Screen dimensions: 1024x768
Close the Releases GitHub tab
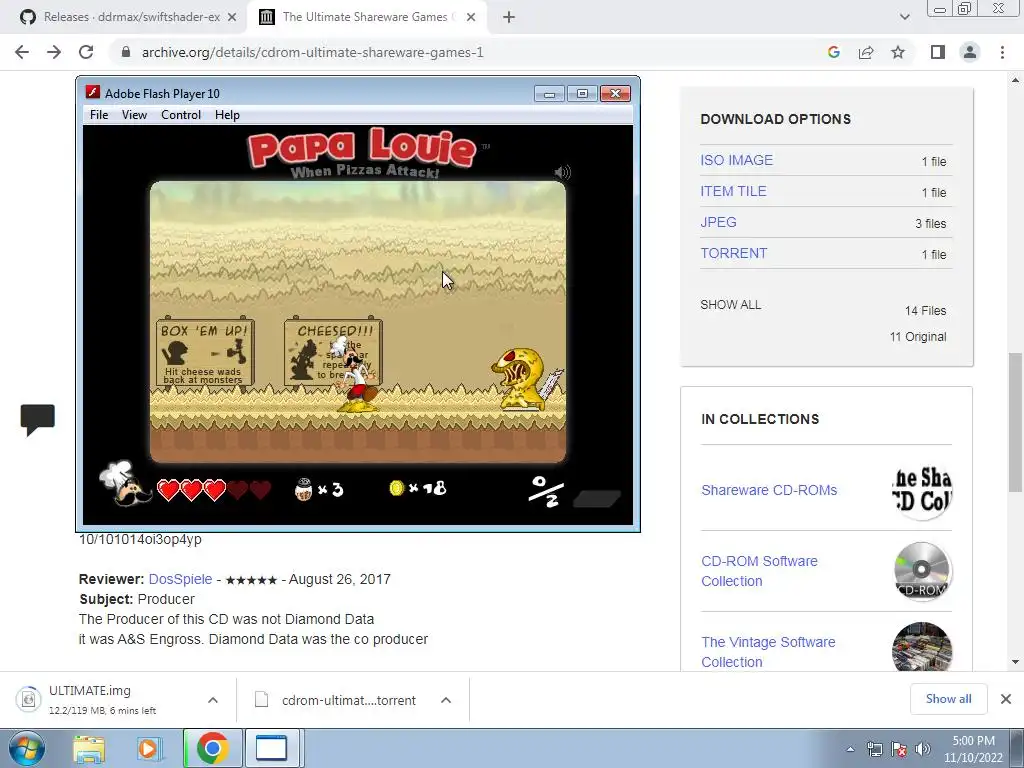coord(232,18)
